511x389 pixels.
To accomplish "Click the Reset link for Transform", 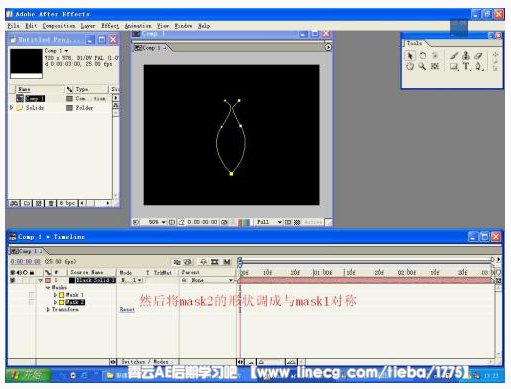I will point(127,310).
